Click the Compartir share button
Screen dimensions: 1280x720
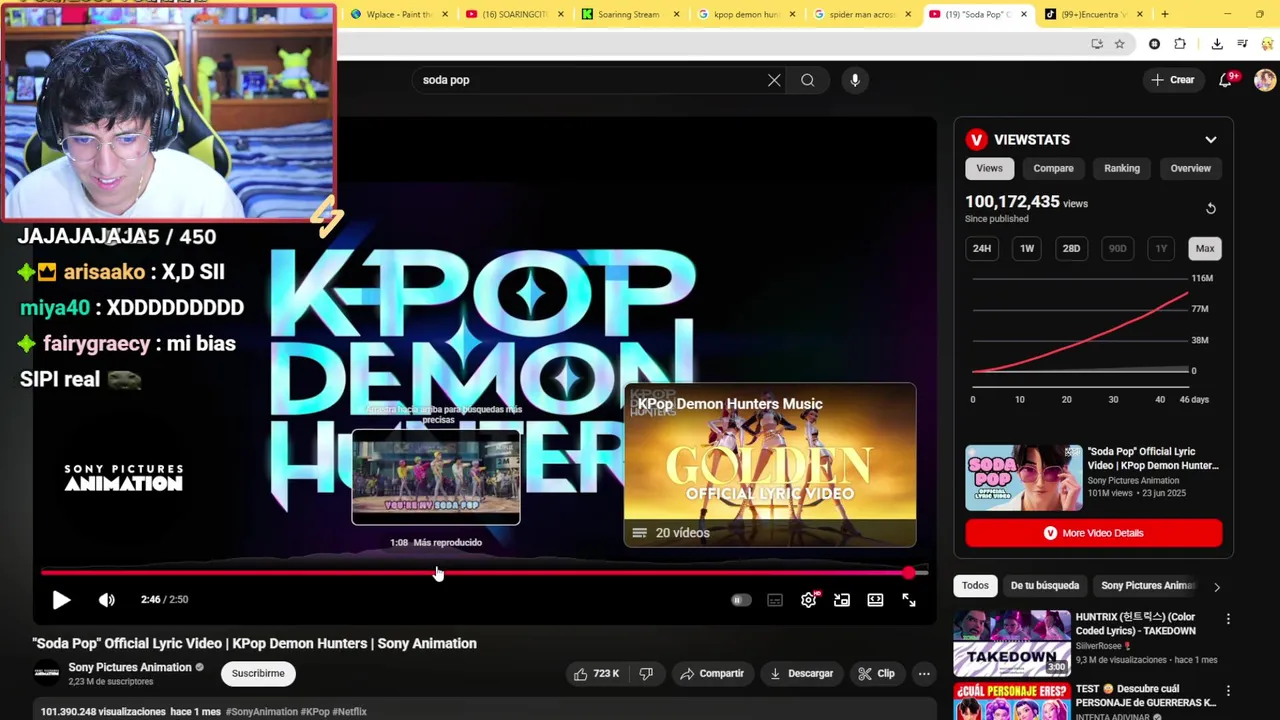(712, 674)
